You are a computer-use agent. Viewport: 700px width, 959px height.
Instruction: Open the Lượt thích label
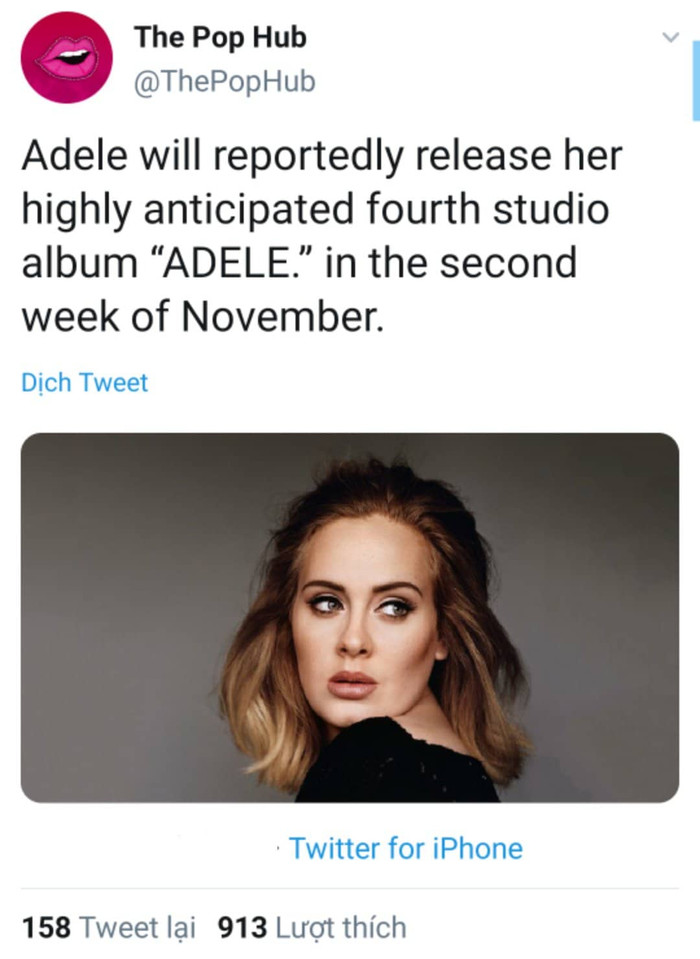341,928
